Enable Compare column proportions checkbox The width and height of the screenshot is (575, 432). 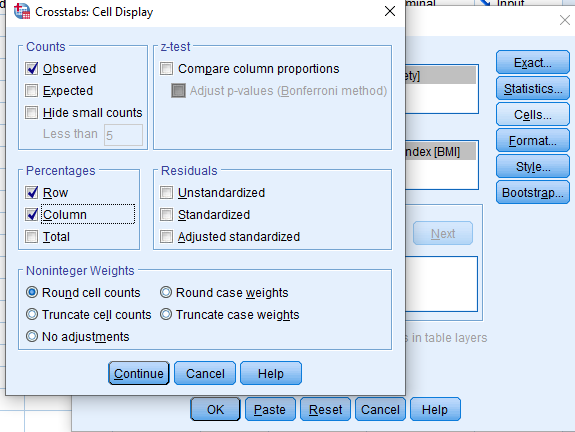[166, 69]
